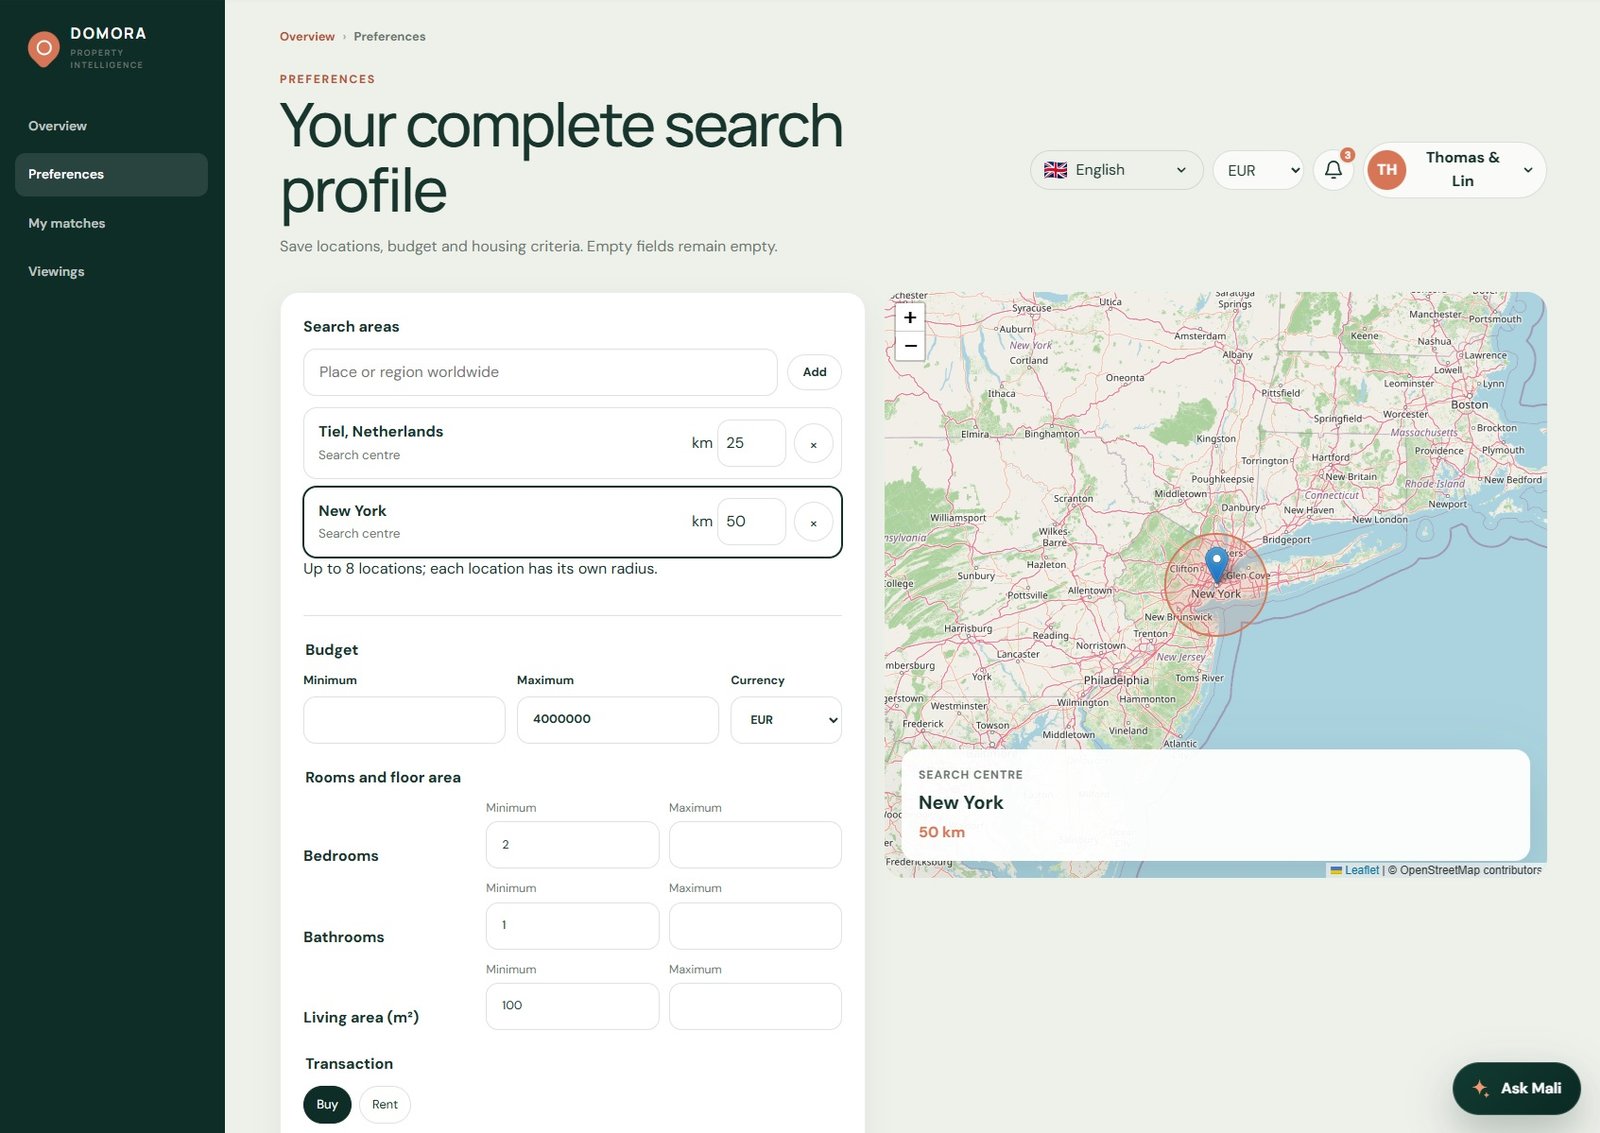Expand the Thomas & Lin account menu

point(1455,170)
